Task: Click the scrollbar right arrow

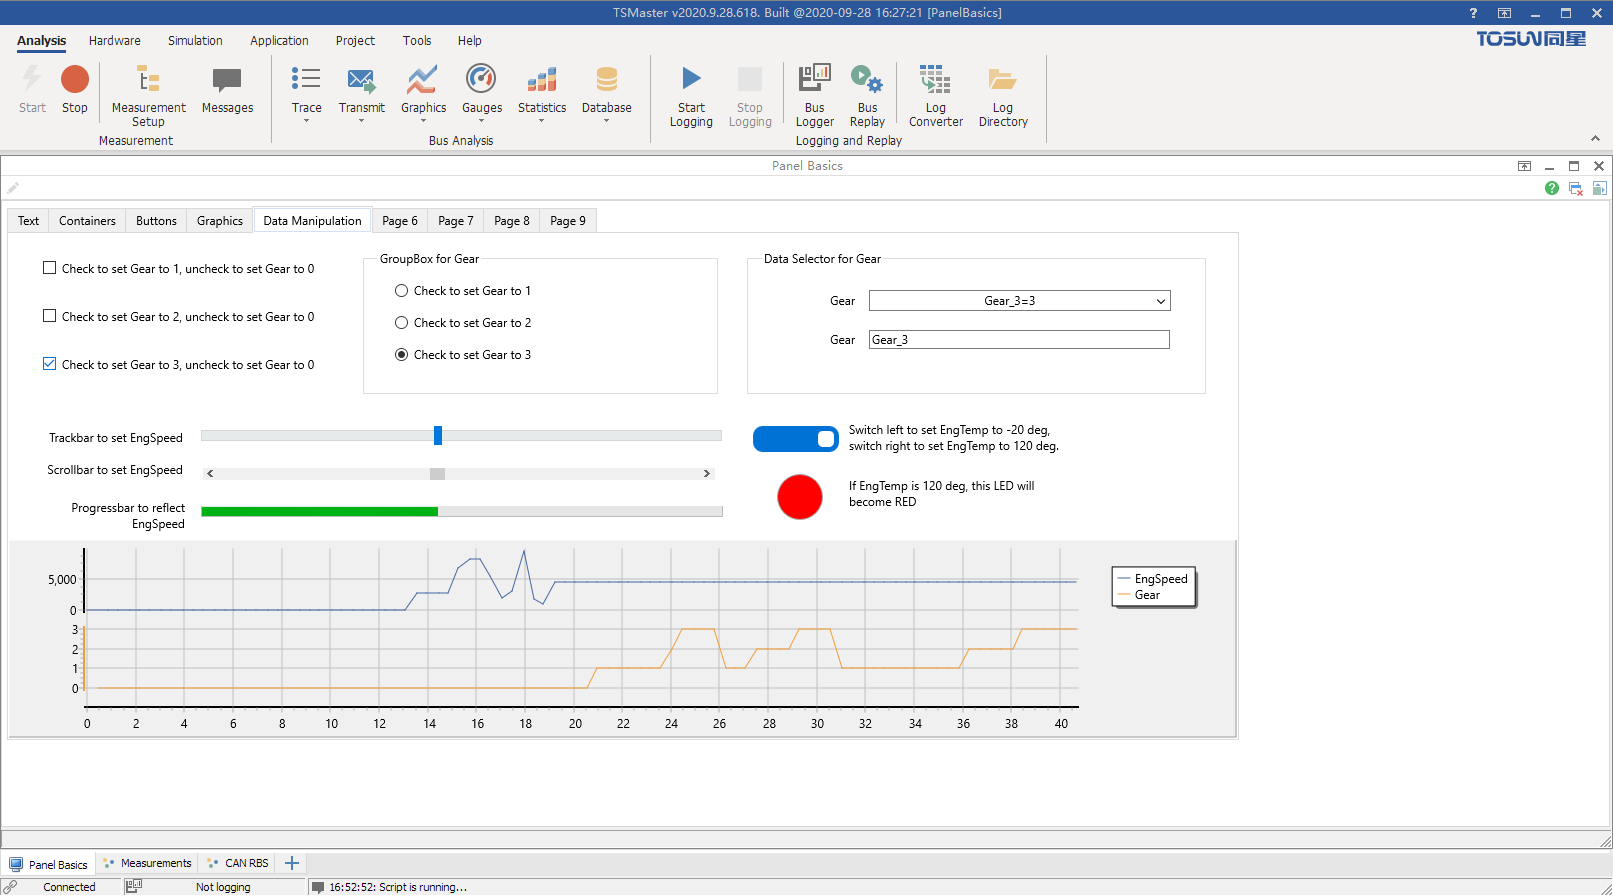Action: point(707,474)
